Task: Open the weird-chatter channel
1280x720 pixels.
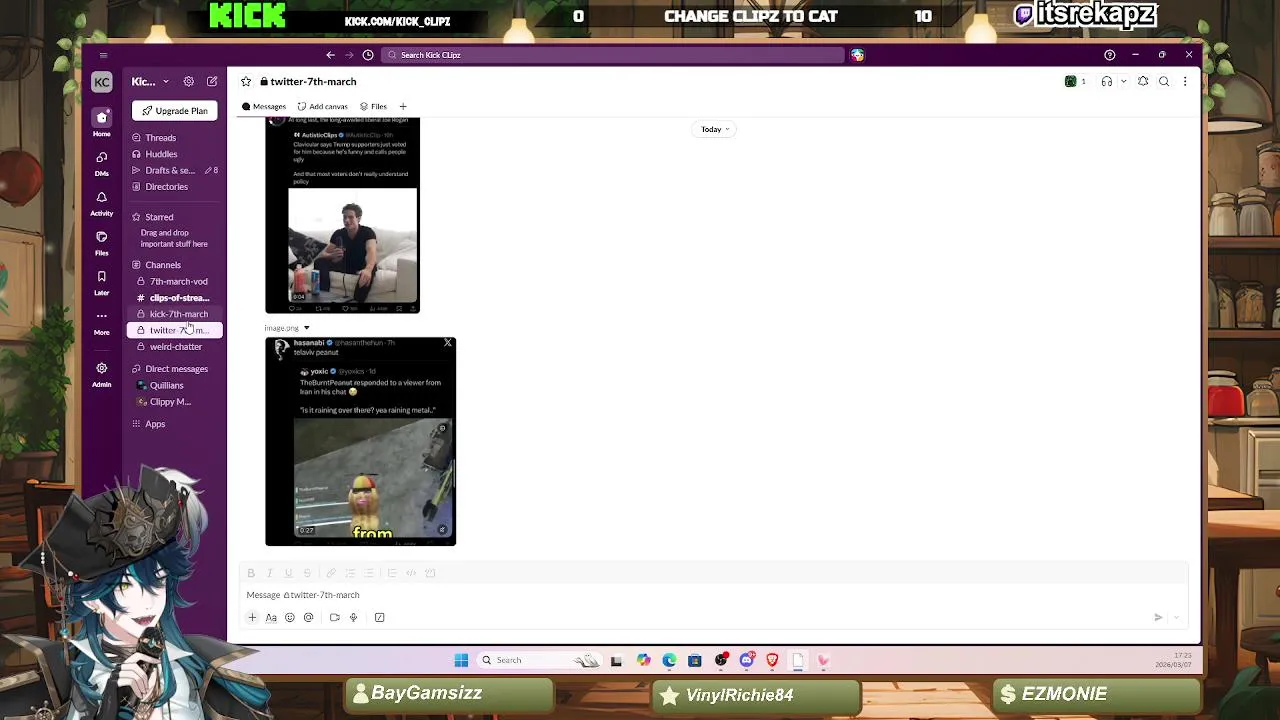Action: (175, 347)
